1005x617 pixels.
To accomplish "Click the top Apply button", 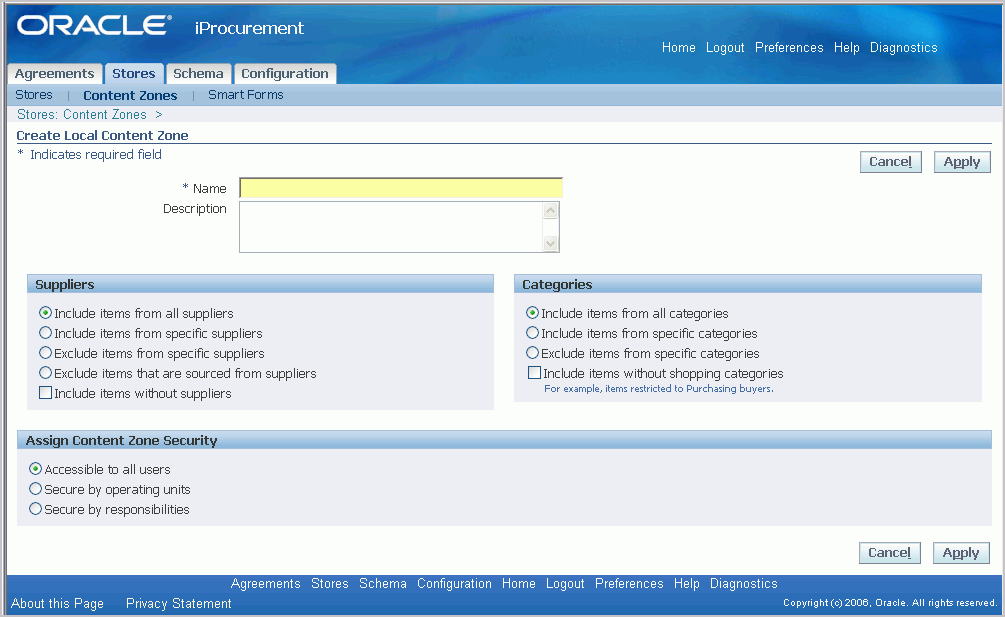I will [x=962, y=162].
